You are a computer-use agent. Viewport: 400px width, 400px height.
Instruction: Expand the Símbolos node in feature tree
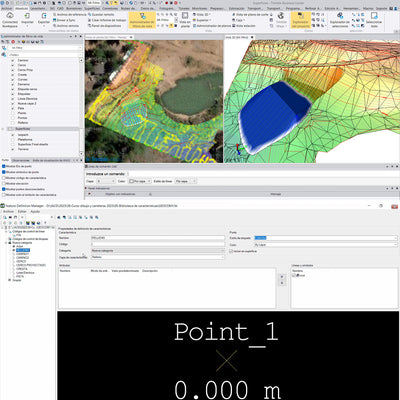pyautogui.click(x=10, y=280)
